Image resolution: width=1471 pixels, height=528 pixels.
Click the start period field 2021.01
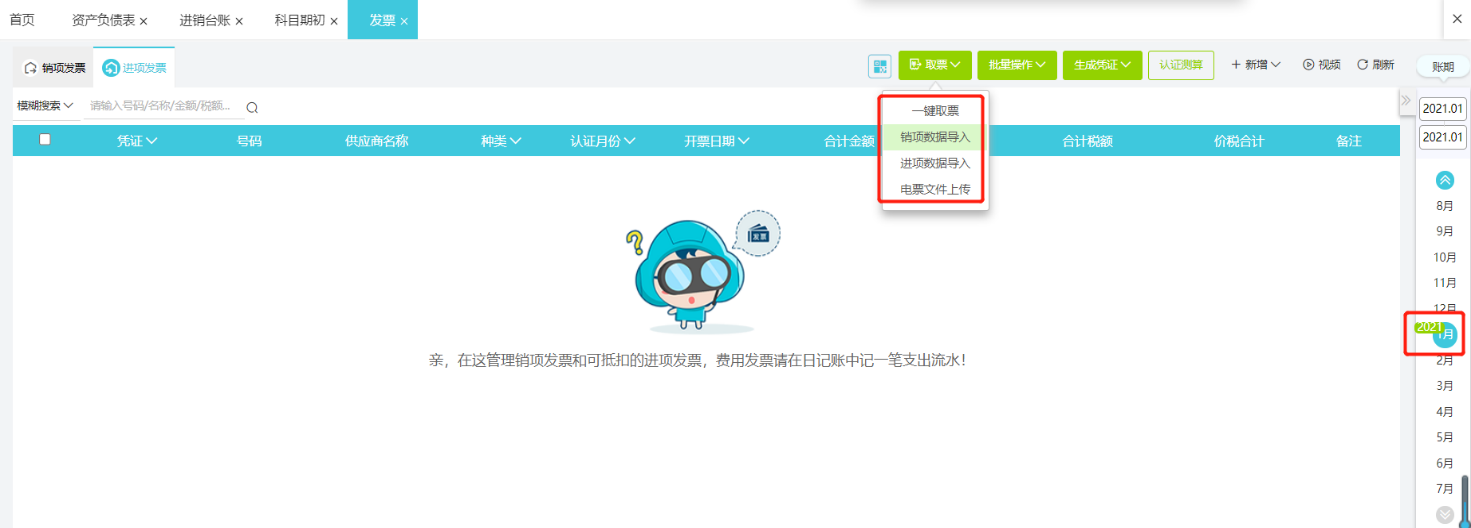[x=1443, y=108]
